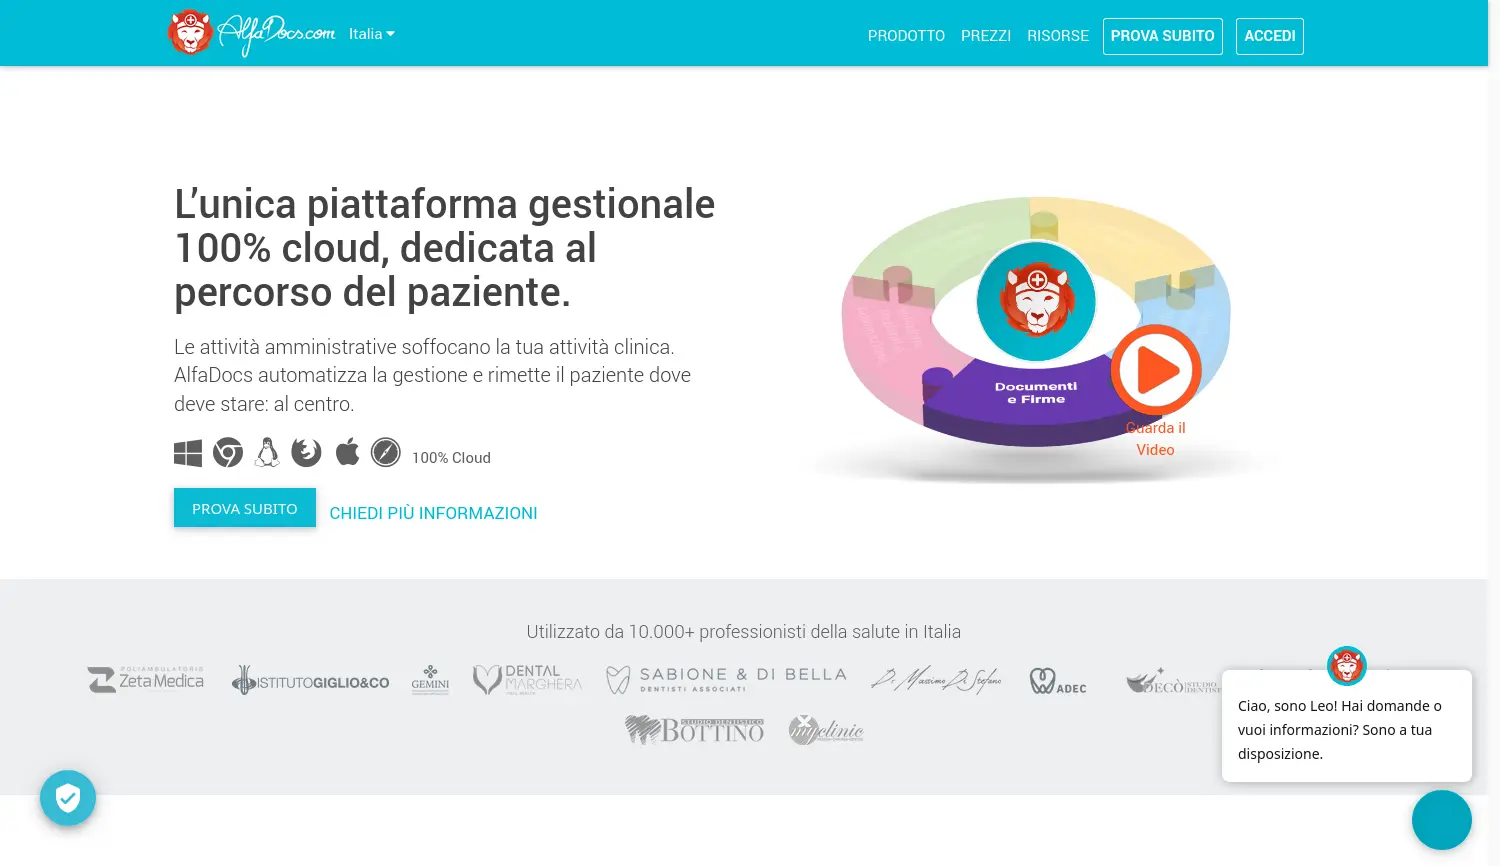Click 'Utilizzato da 10.000+ professionisti' text
The image size is (1500, 866).
point(744,632)
